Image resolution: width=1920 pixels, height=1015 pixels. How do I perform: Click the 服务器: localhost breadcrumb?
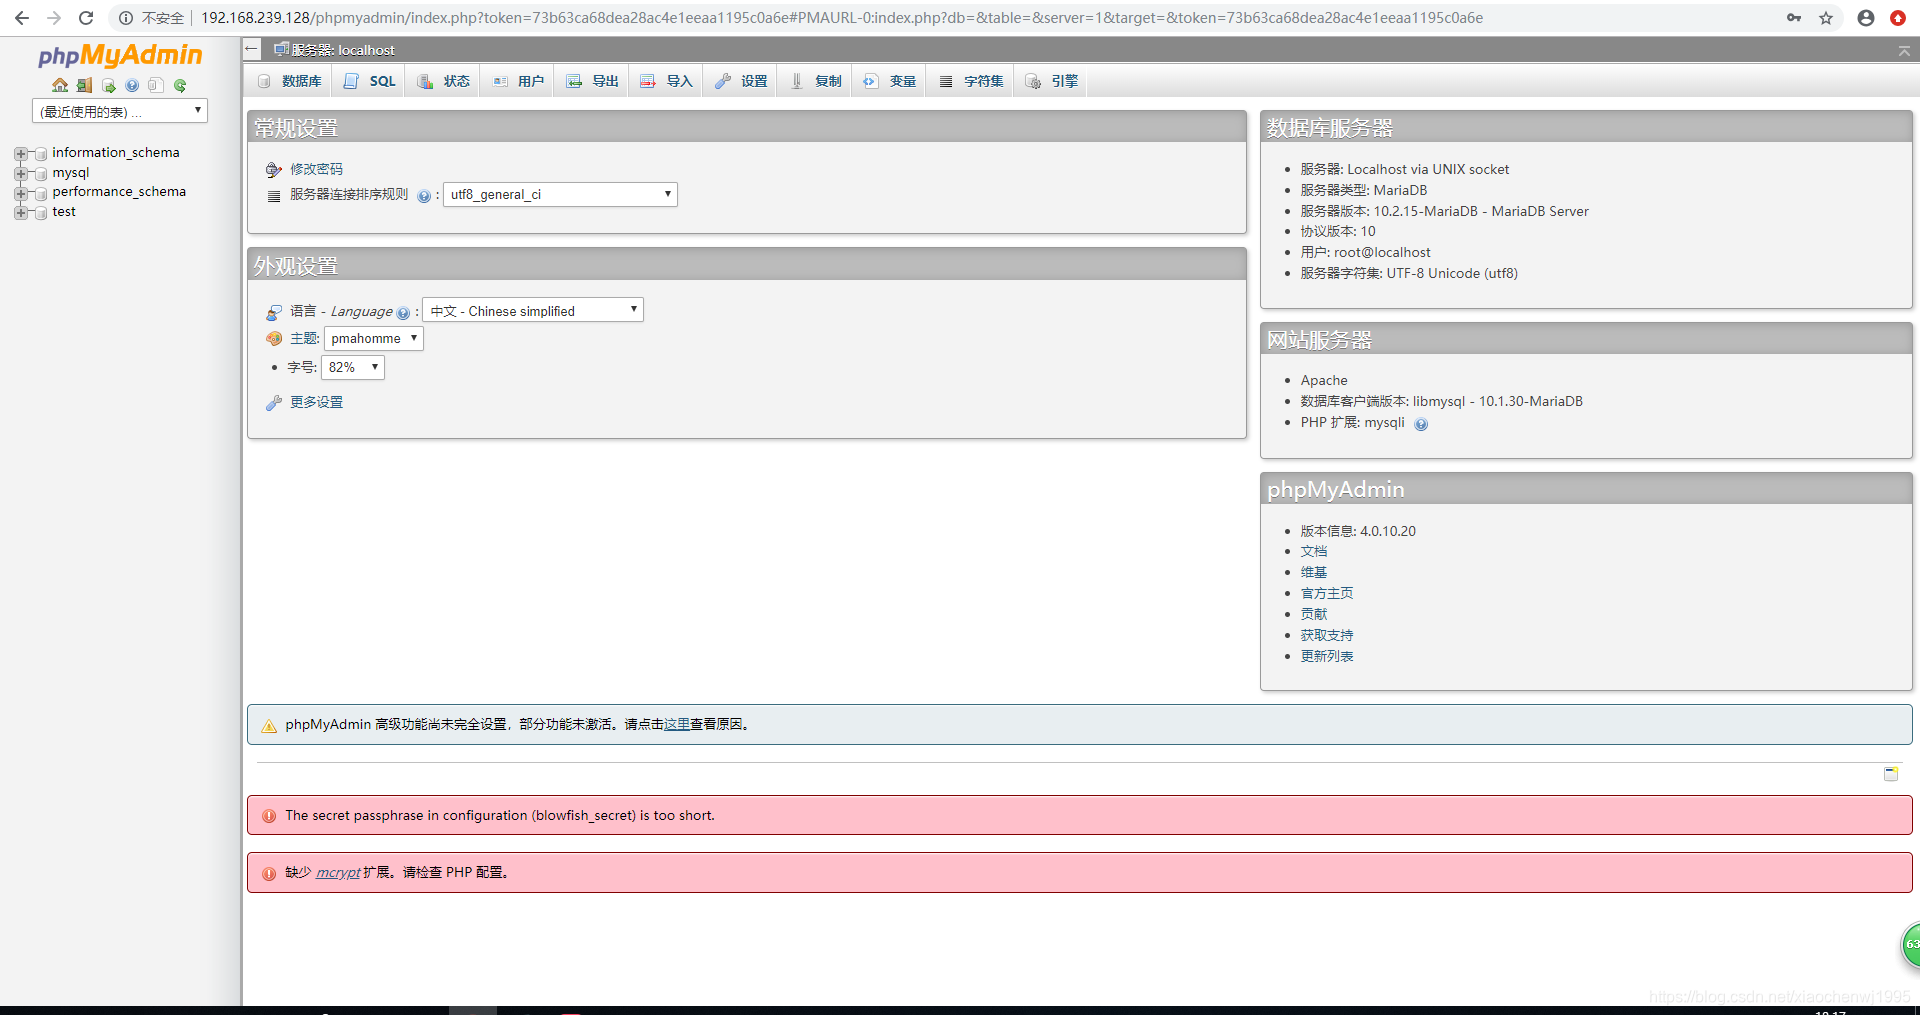(343, 50)
